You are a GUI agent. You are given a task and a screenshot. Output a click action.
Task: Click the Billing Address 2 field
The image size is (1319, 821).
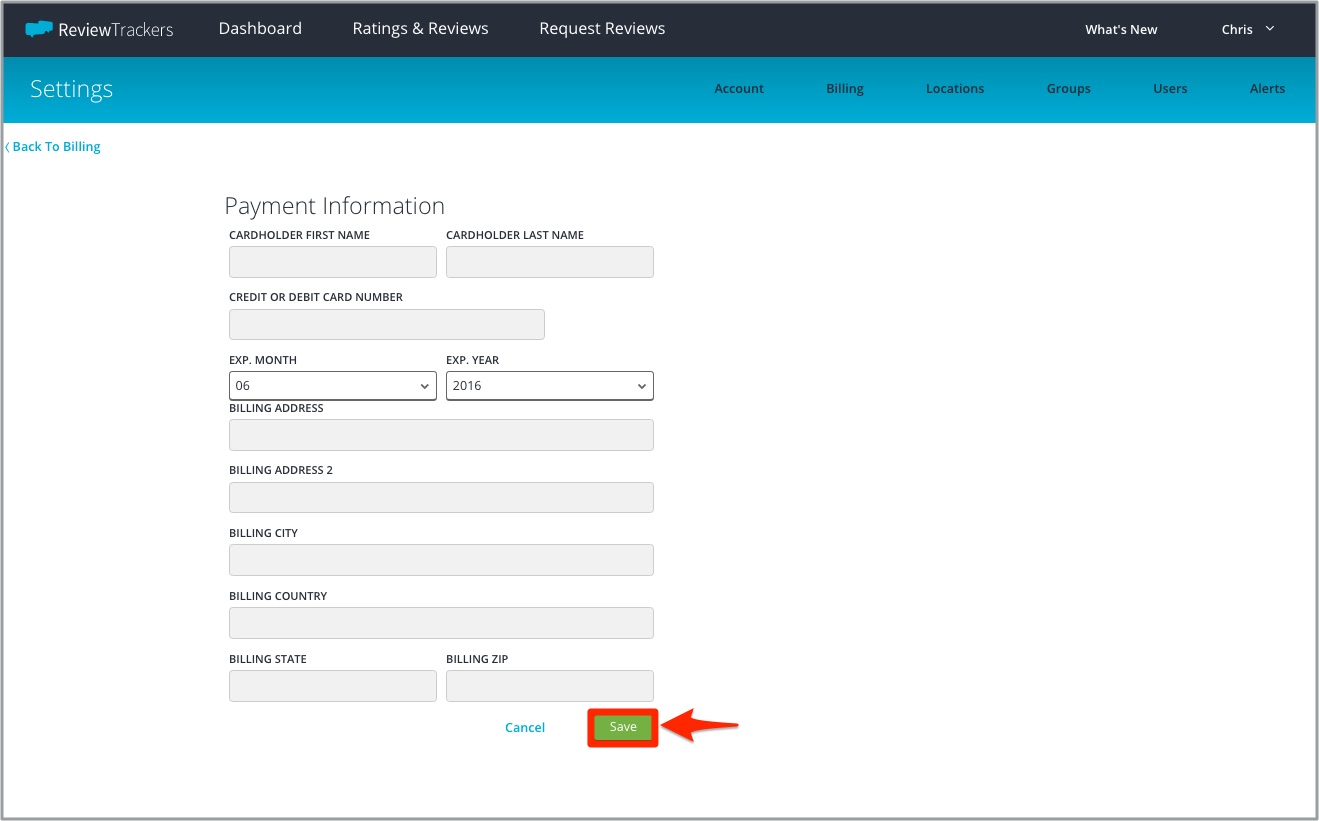pyautogui.click(x=441, y=498)
